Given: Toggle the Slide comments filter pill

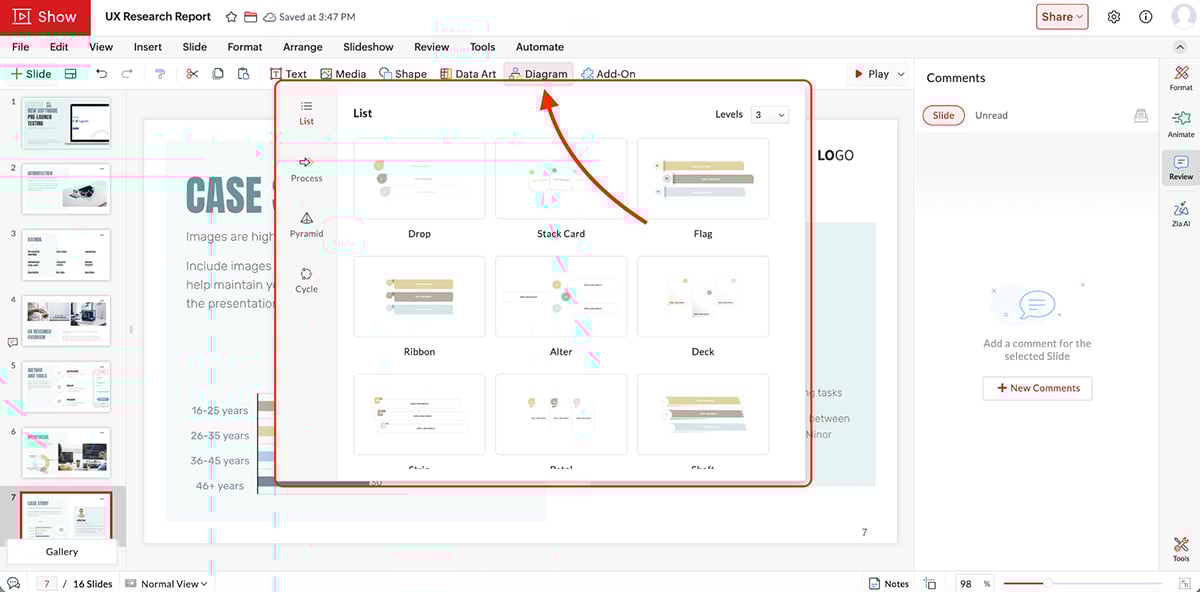Looking at the screenshot, I should (943, 115).
